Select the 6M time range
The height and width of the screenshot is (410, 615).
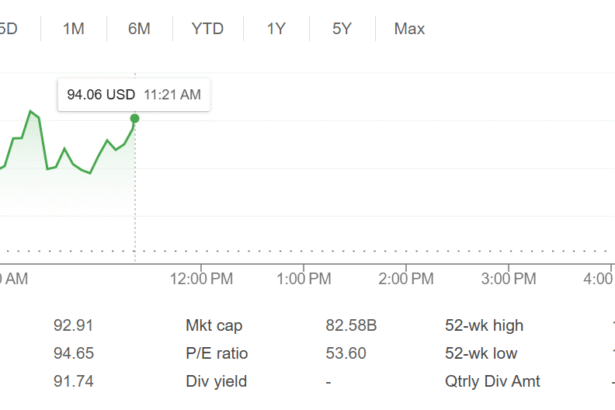pyautogui.click(x=139, y=29)
